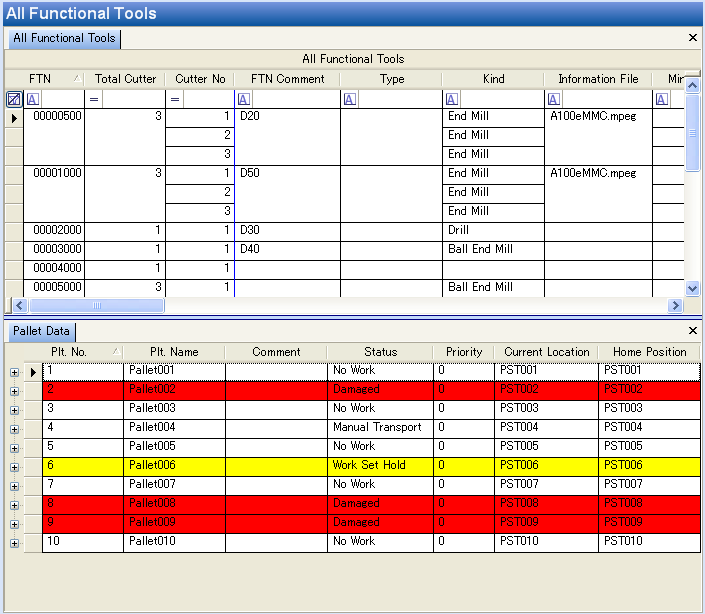
Task: Open Cutter No equals filter operator
Action: click(175, 99)
